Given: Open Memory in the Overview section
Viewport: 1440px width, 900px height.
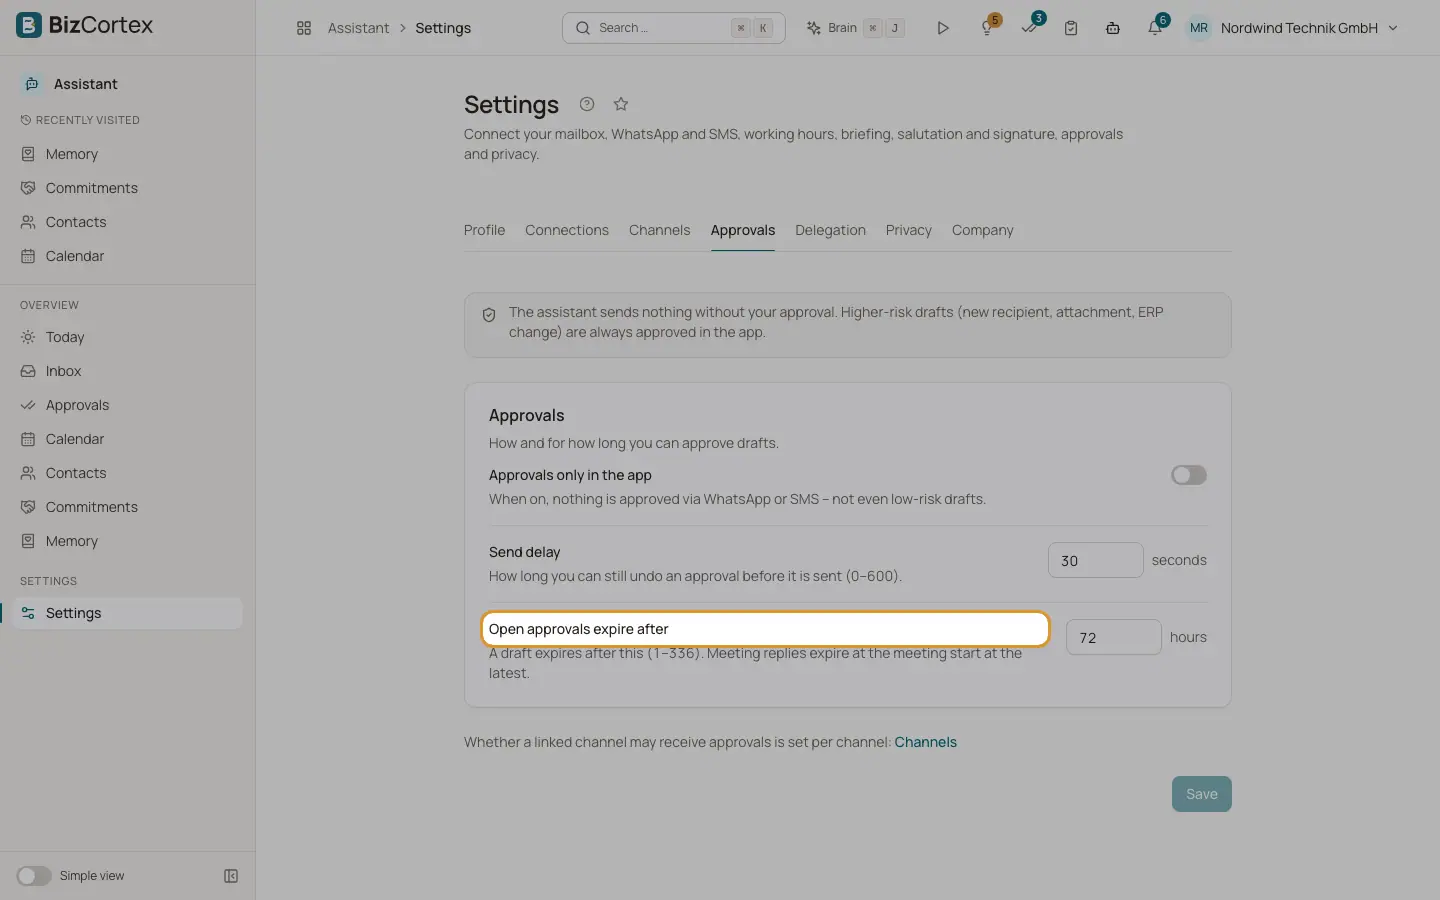Looking at the screenshot, I should (128, 541).
